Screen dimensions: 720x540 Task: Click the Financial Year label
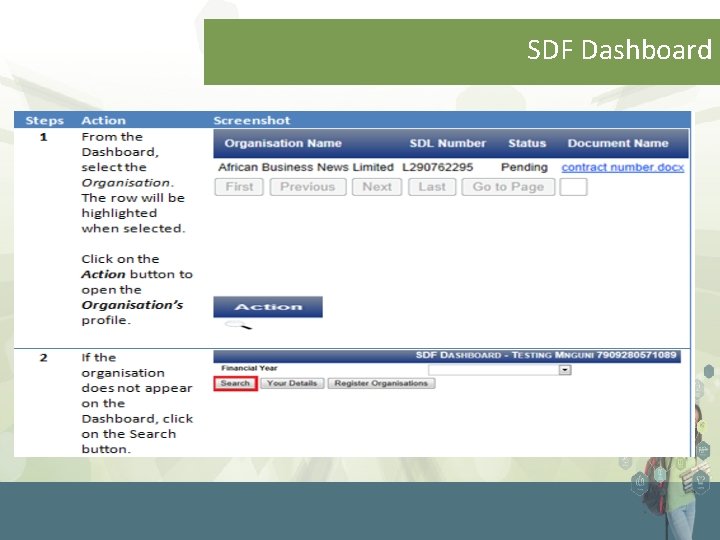[x=249, y=368]
